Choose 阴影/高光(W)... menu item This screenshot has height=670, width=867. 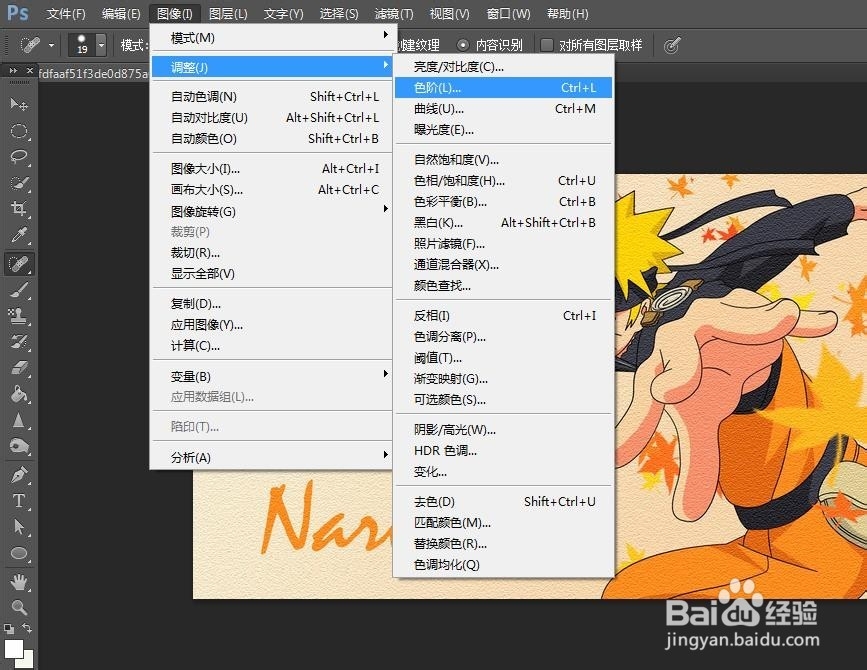pyautogui.click(x=504, y=430)
